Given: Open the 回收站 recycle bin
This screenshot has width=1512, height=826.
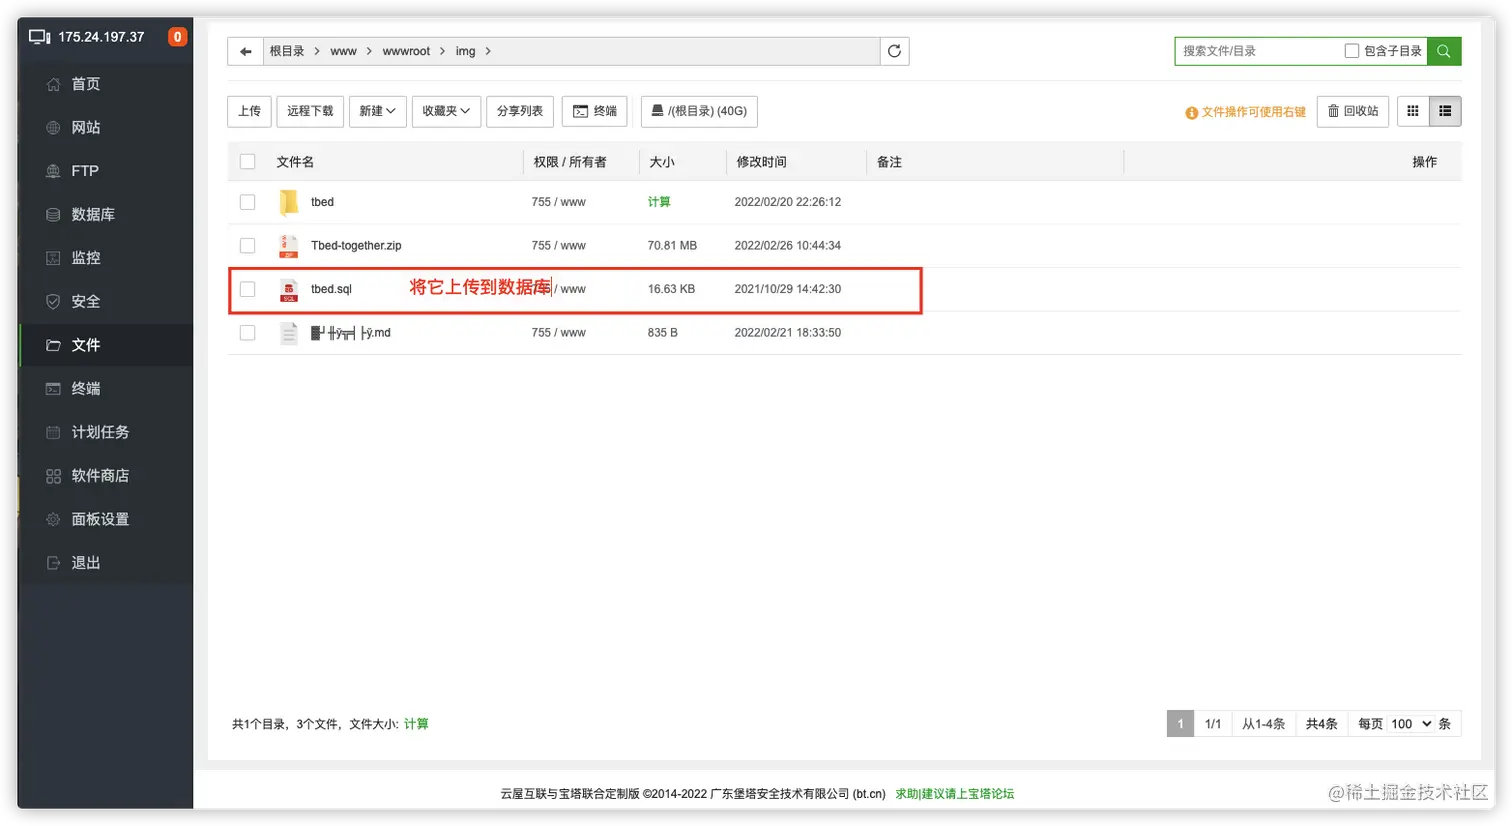Looking at the screenshot, I should (1352, 111).
